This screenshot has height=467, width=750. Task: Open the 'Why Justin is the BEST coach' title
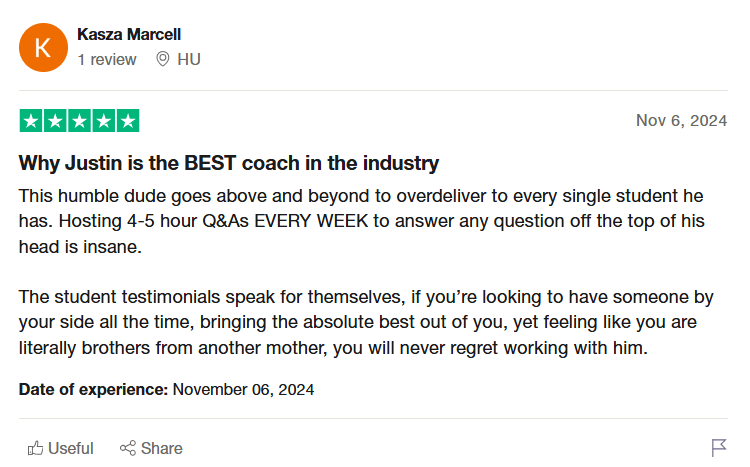tap(229, 163)
